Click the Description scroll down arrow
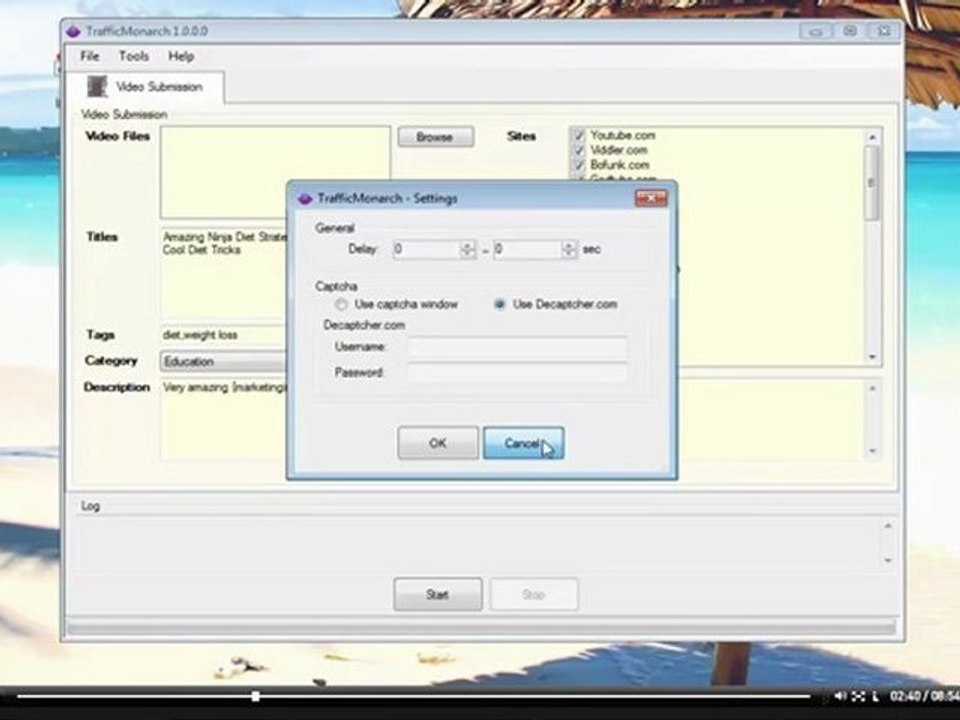960x720 pixels. tap(872, 451)
